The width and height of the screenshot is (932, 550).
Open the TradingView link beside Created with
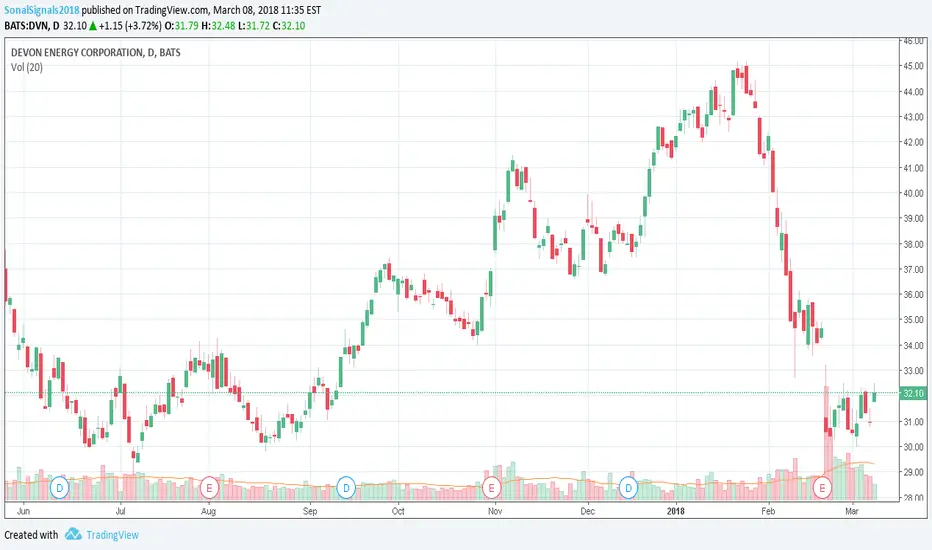[x=112, y=535]
